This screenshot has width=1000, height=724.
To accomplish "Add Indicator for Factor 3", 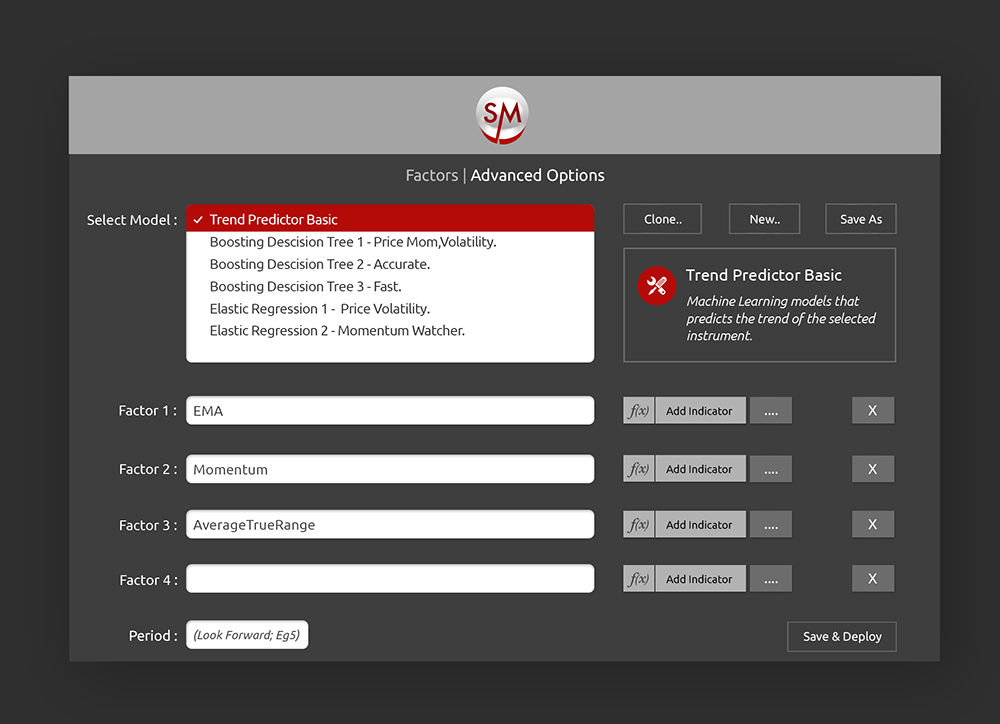I will [699, 525].
